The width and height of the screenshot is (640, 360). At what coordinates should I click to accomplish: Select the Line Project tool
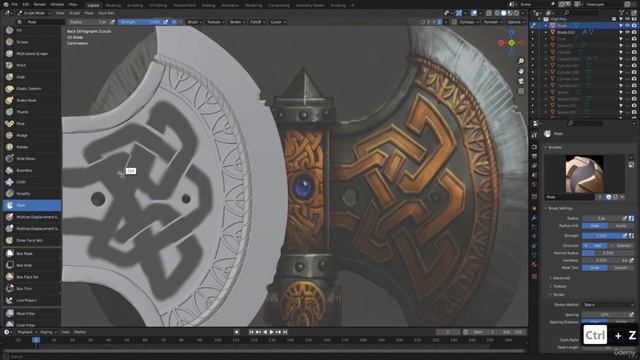click(x=32, y=300)
